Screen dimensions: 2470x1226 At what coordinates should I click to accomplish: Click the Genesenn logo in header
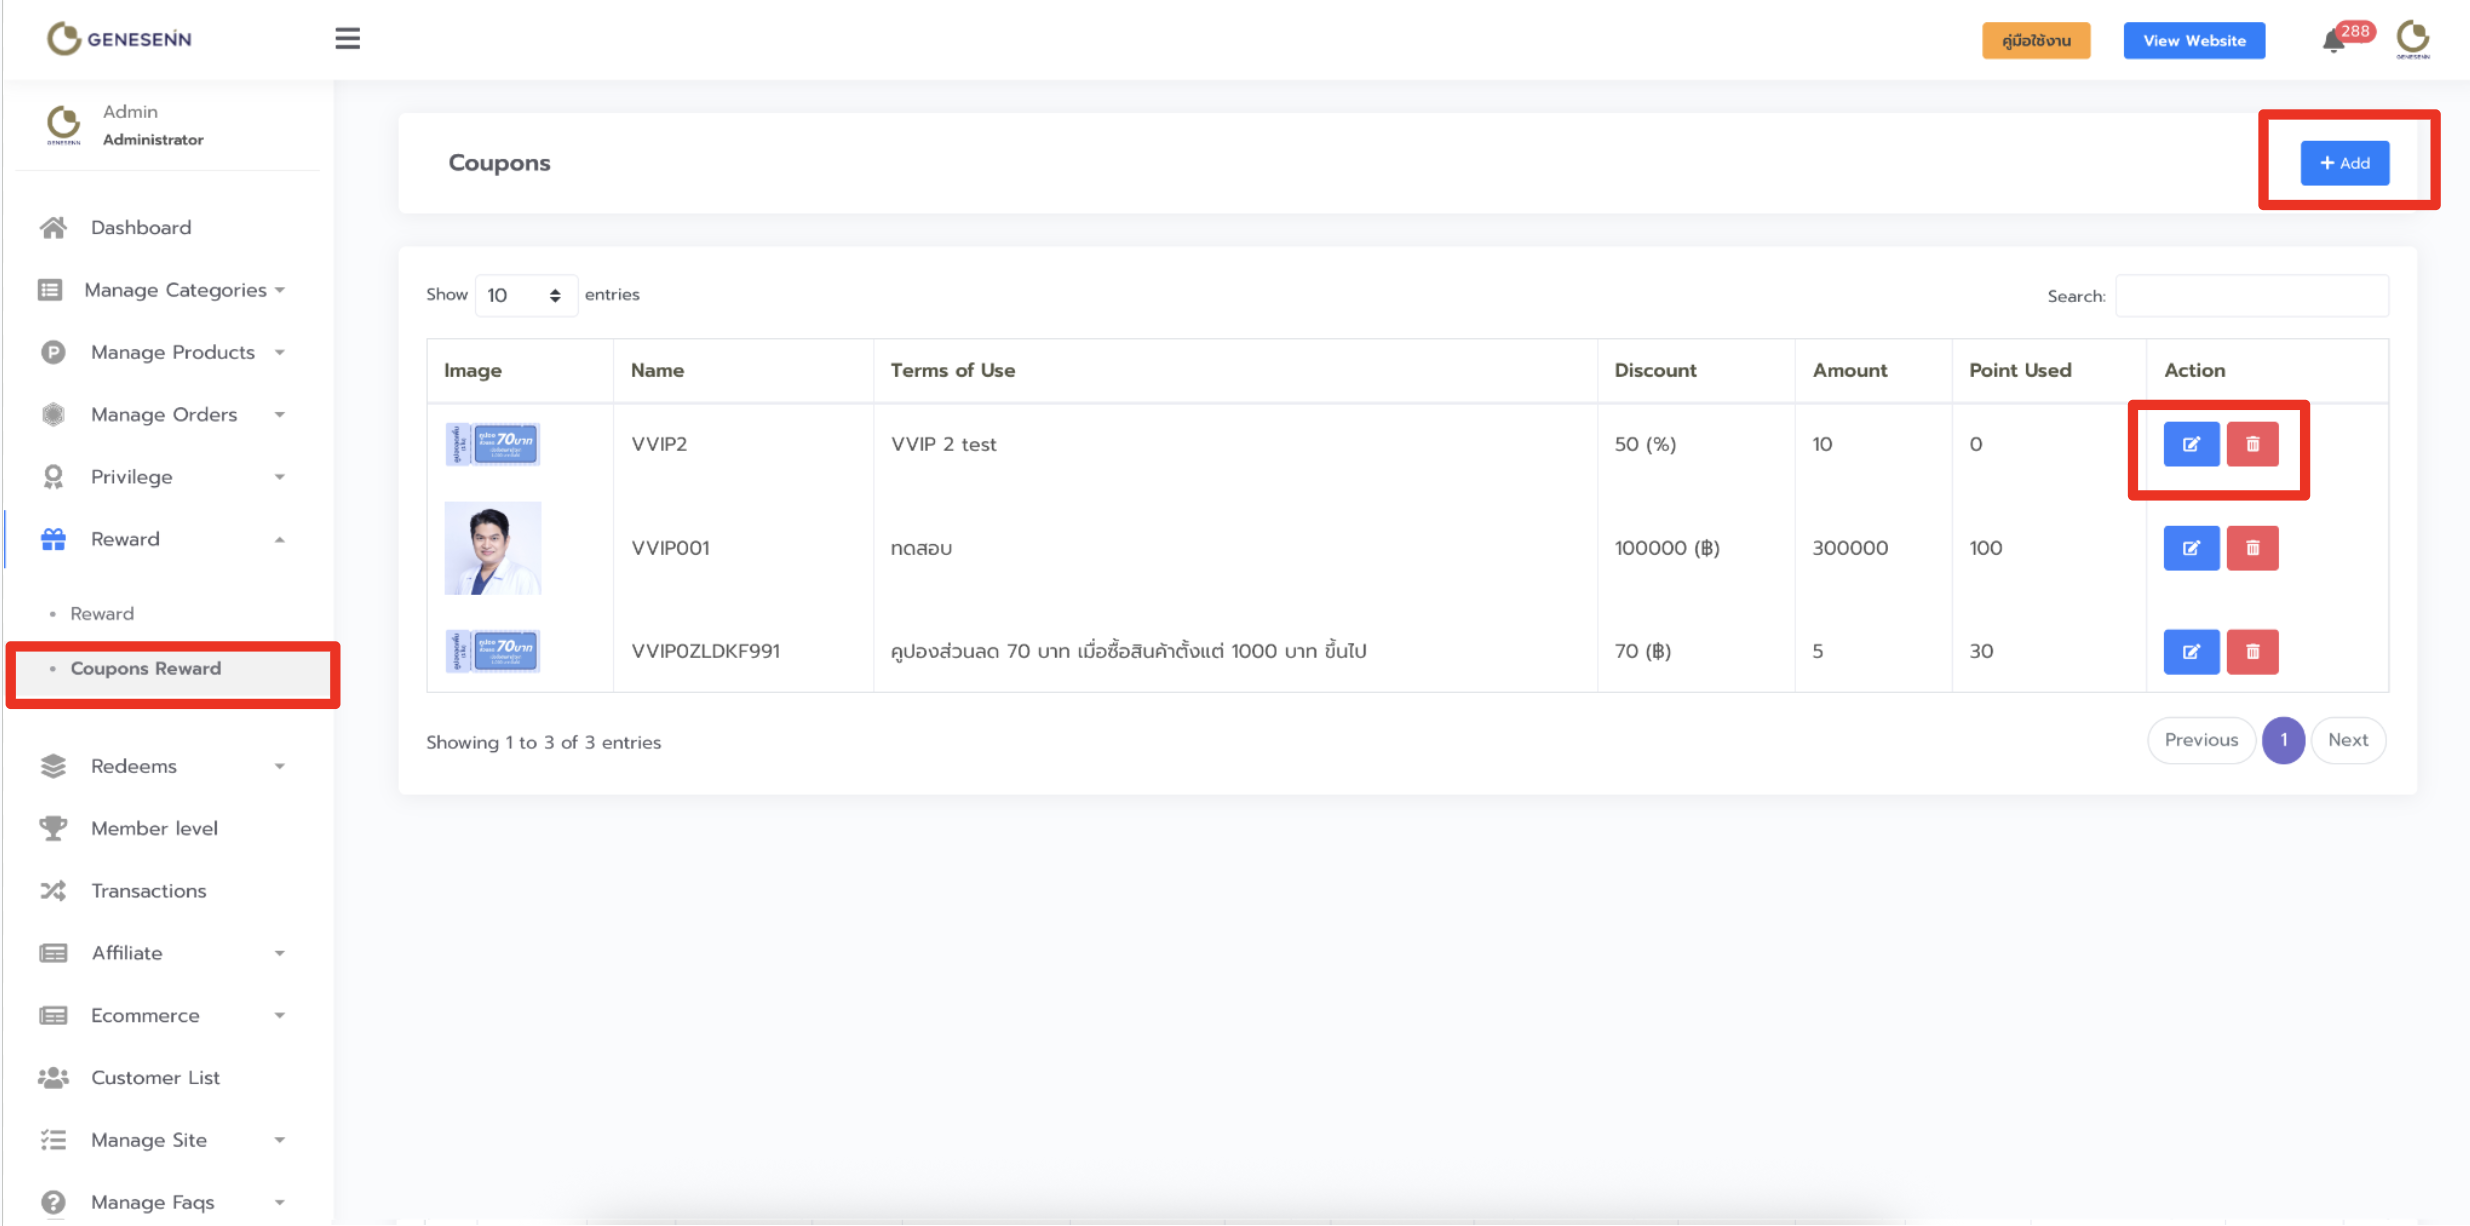[x=119, y=39]
